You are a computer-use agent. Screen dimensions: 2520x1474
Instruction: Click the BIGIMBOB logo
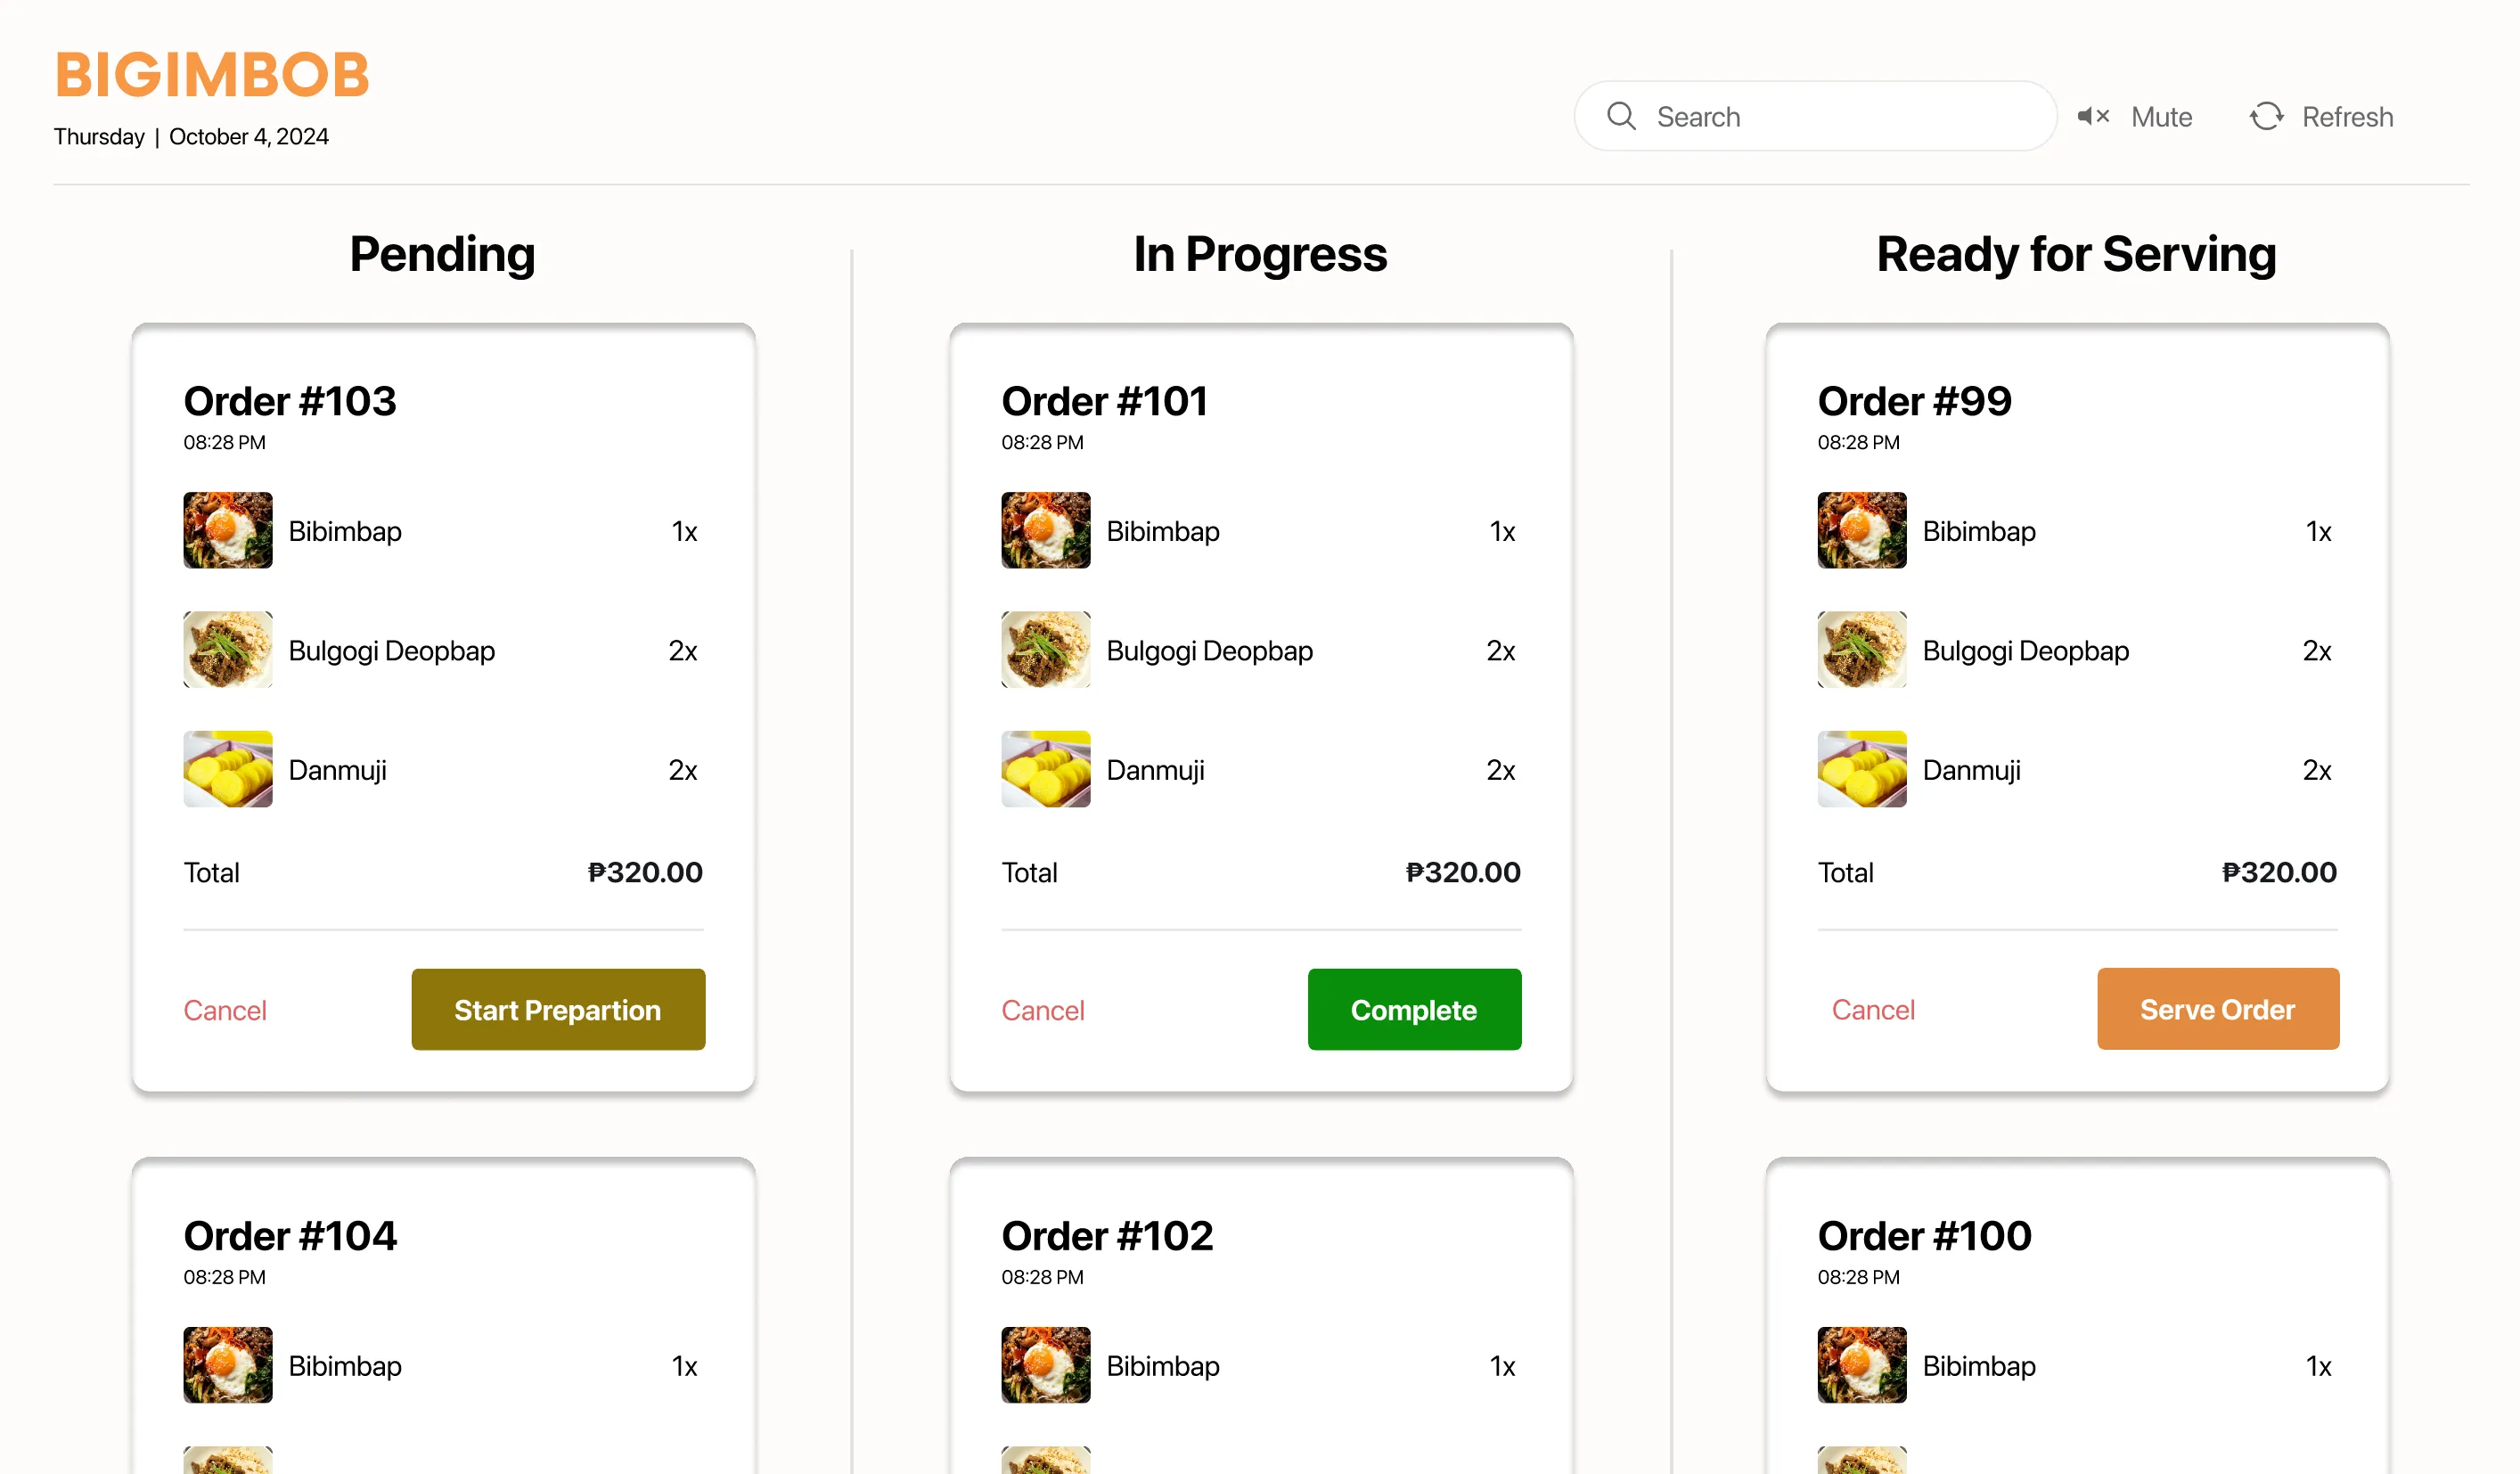pyautogui.click(x=212, y=75)
